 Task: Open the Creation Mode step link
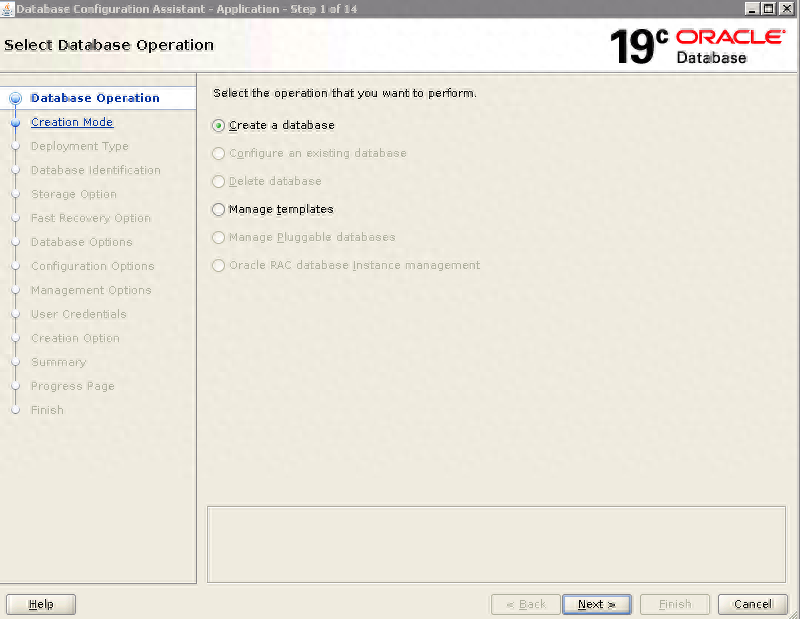click(72, 122)
